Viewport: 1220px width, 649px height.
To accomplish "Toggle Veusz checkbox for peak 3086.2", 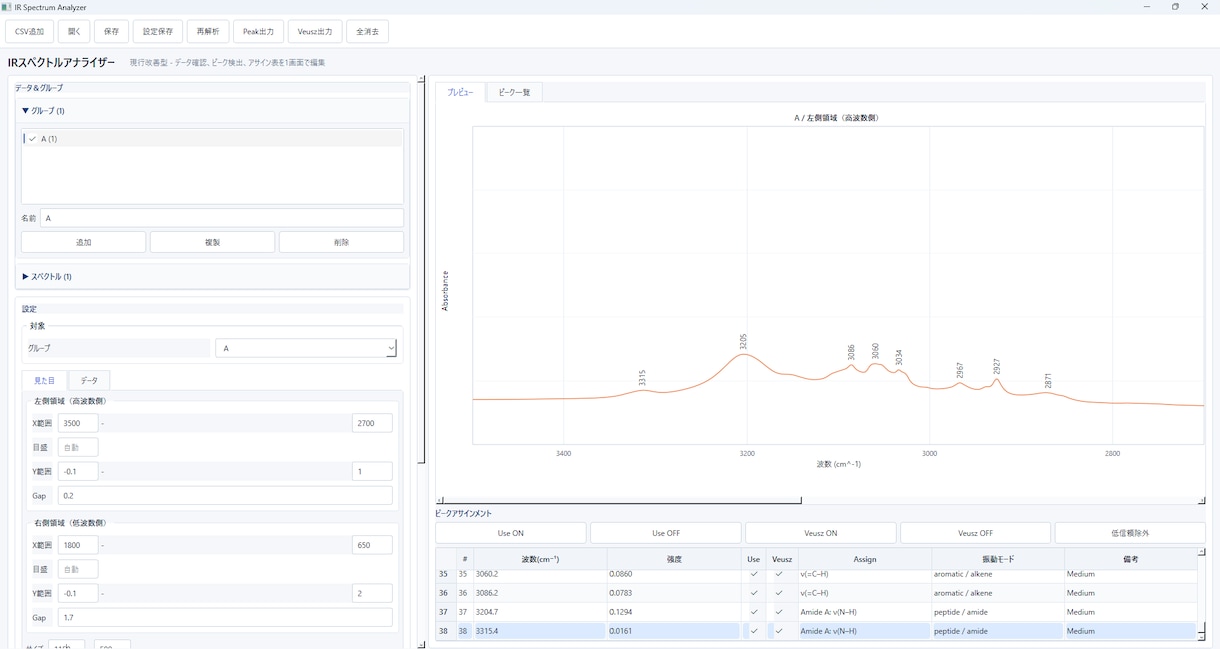I will [x=779, y=593].
